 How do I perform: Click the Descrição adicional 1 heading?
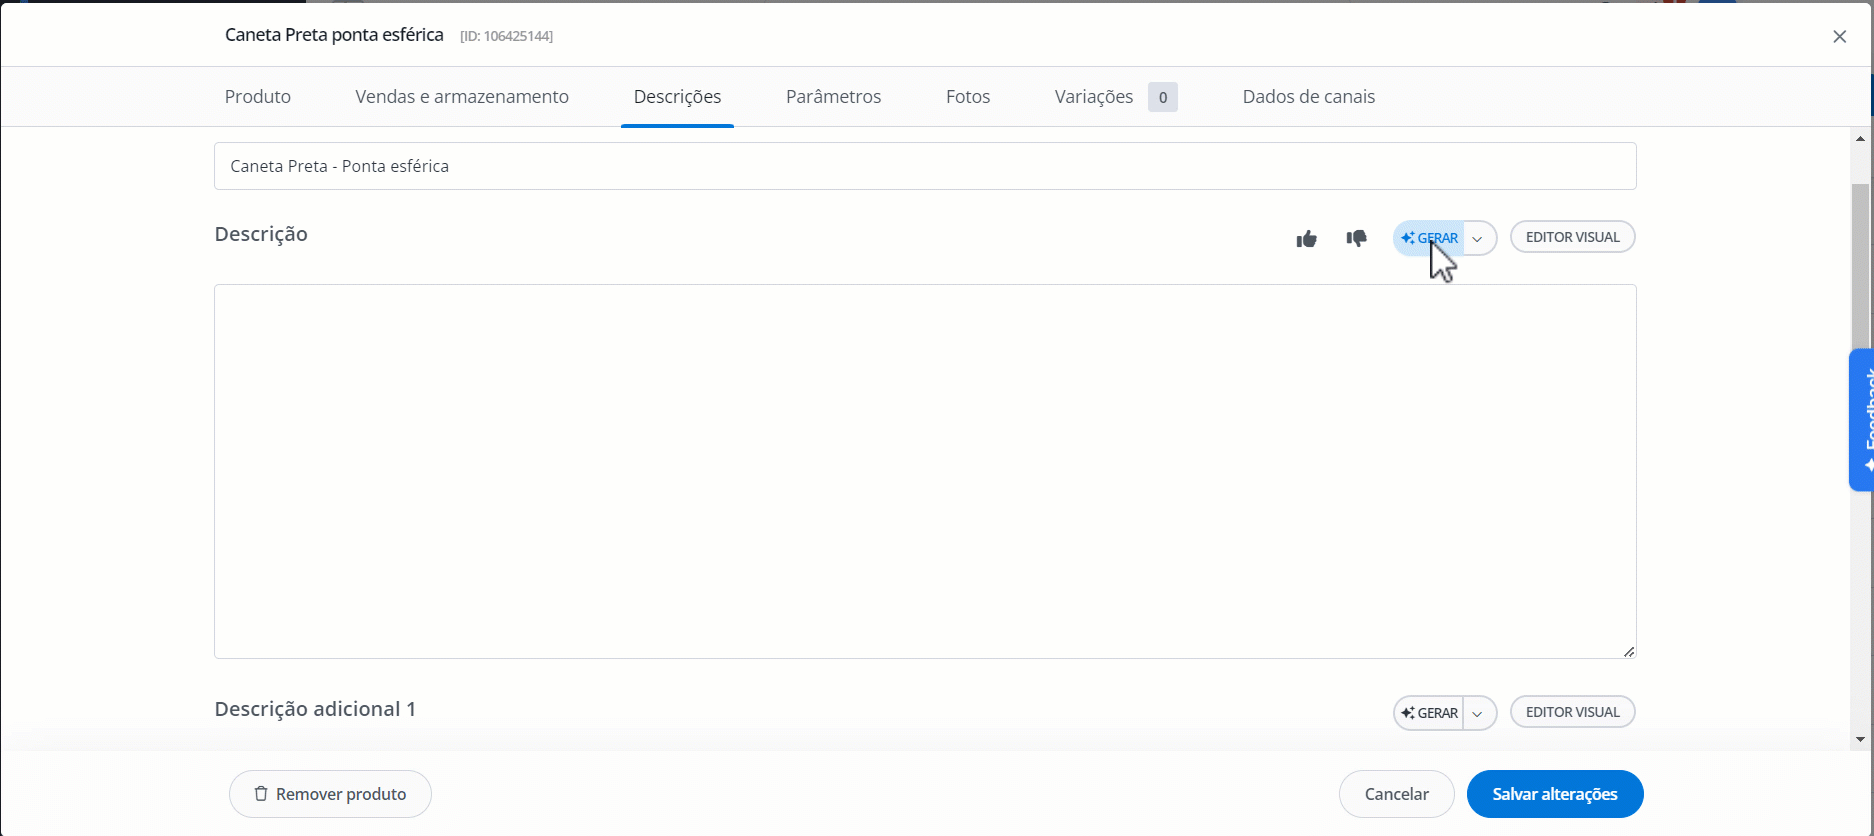click(315, 709)
